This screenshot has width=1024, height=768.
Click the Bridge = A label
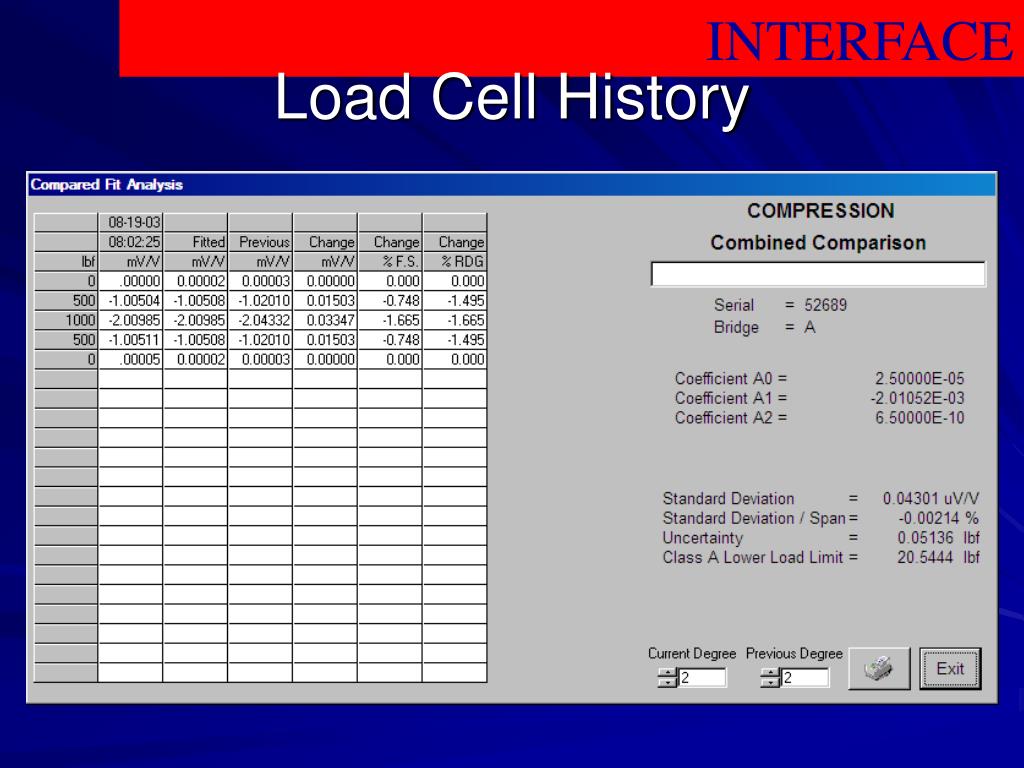pos(765,327)
